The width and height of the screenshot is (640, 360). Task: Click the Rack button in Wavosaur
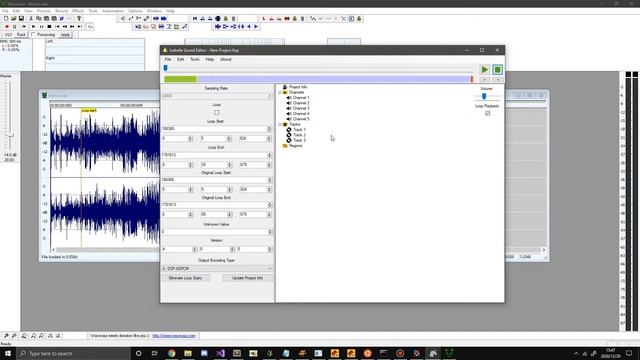21,35
